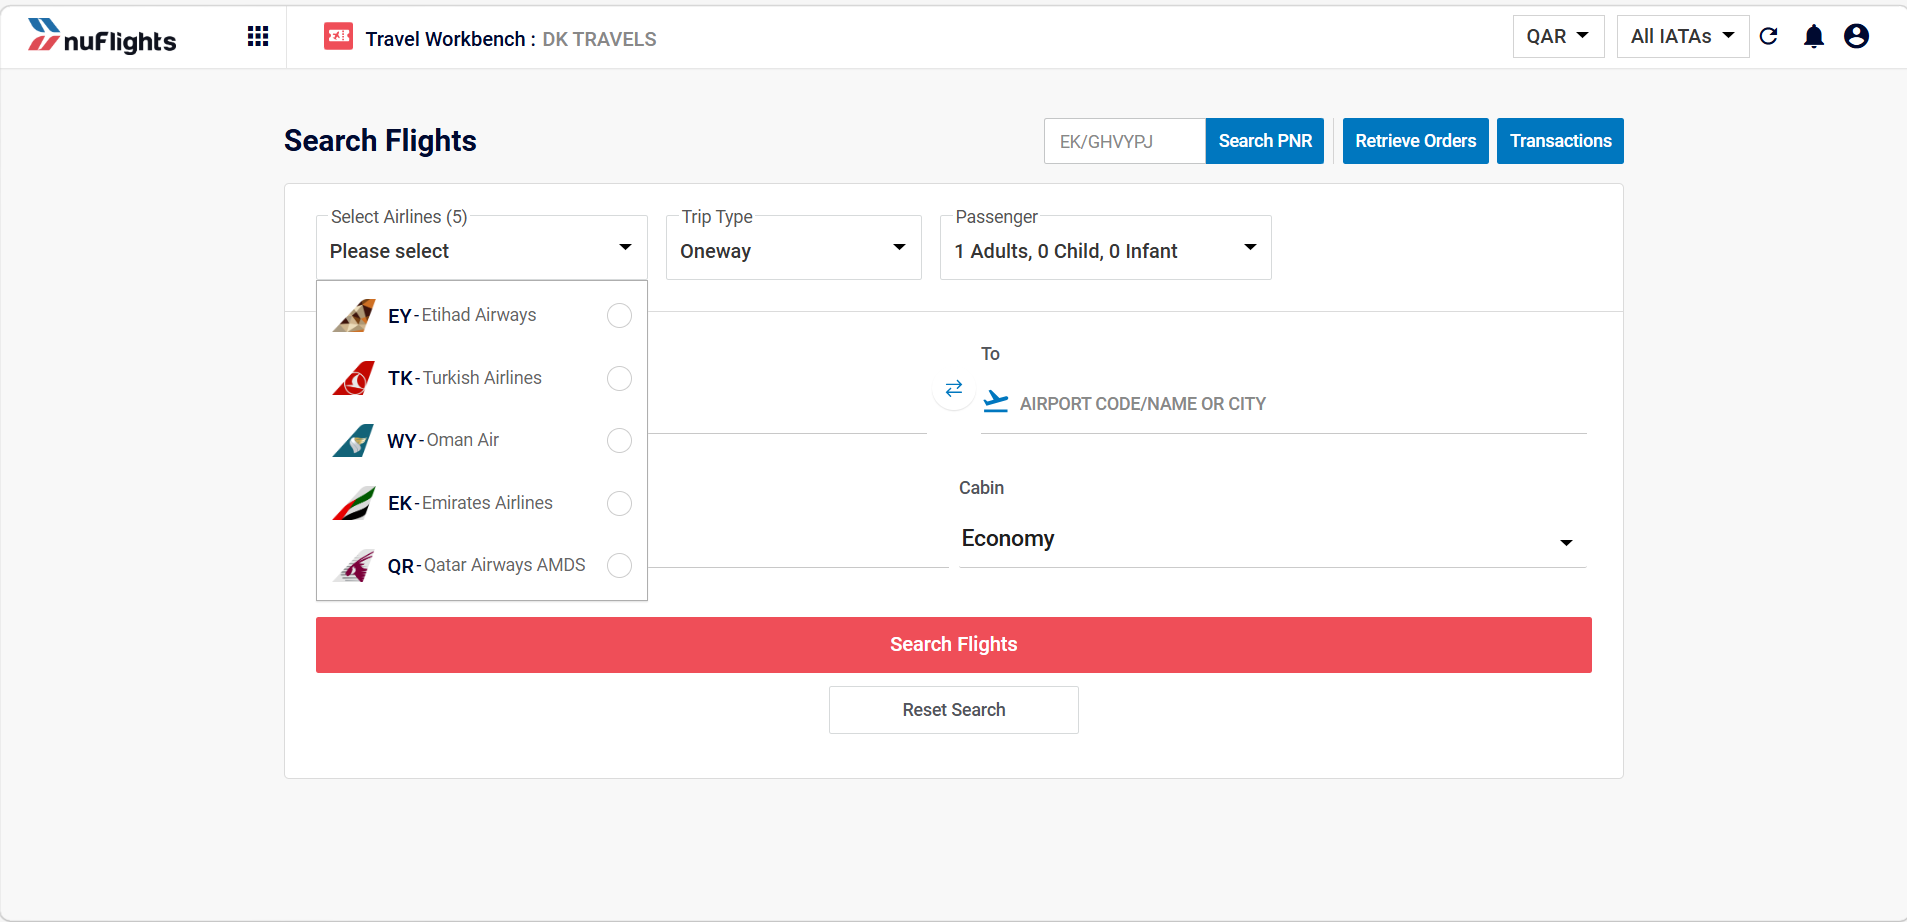1907x922 pixels.
Task: Click the nuFlights logo
Action: 102,36
